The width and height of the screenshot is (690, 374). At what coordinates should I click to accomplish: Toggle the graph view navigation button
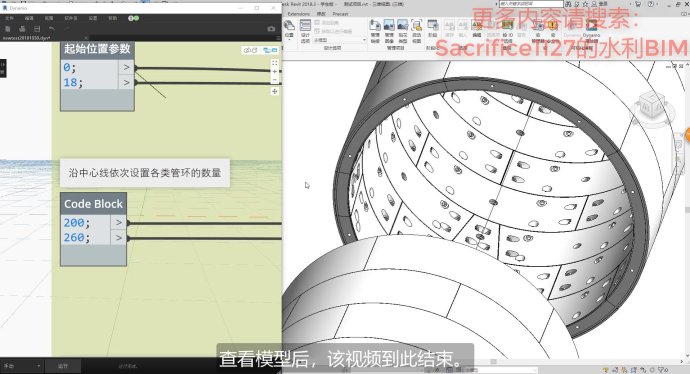(270, 50)
